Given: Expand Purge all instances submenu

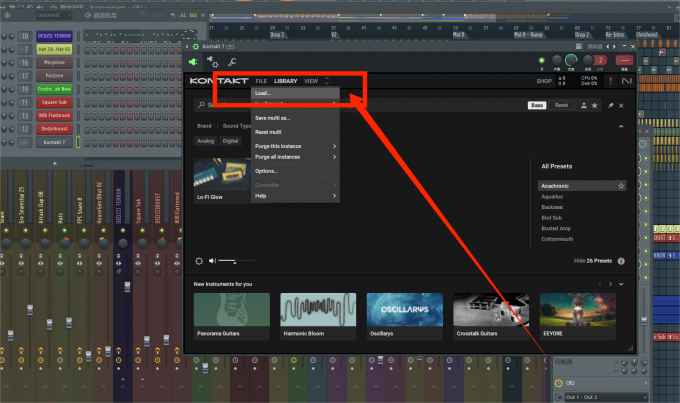Looking at the screenshot, I should [334, 157].
